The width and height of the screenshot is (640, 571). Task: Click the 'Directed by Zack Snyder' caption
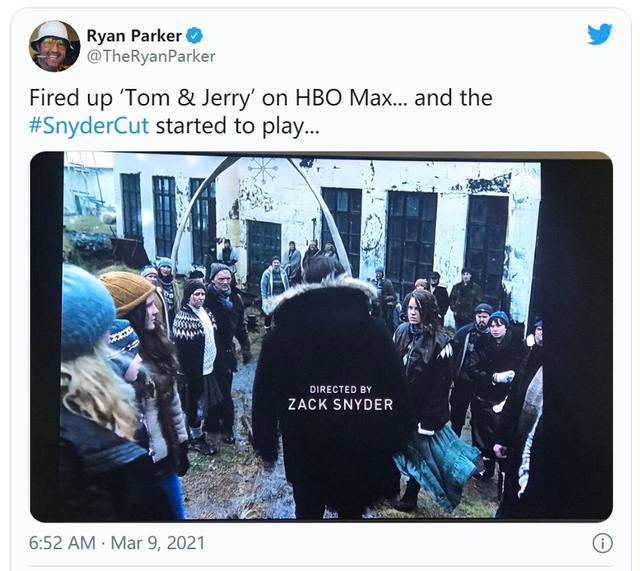(340, 398)
